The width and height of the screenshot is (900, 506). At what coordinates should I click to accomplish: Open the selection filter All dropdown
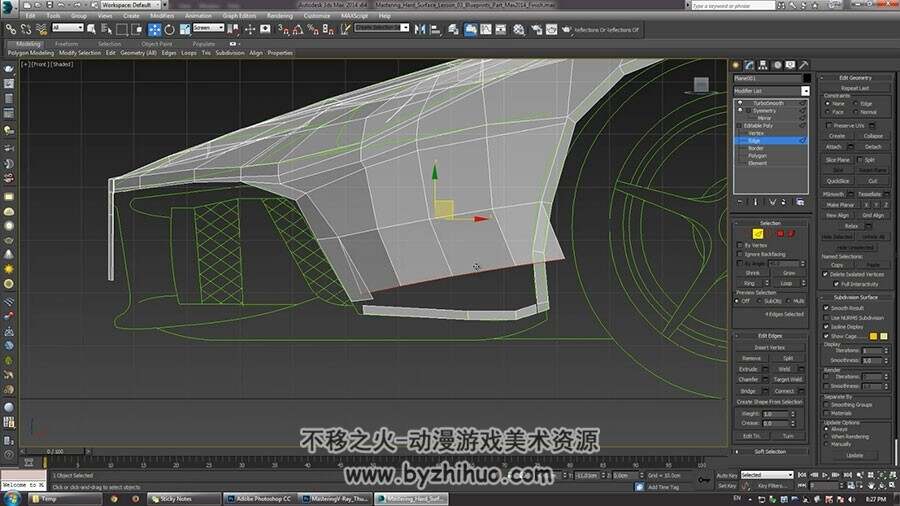click(68, 28)
